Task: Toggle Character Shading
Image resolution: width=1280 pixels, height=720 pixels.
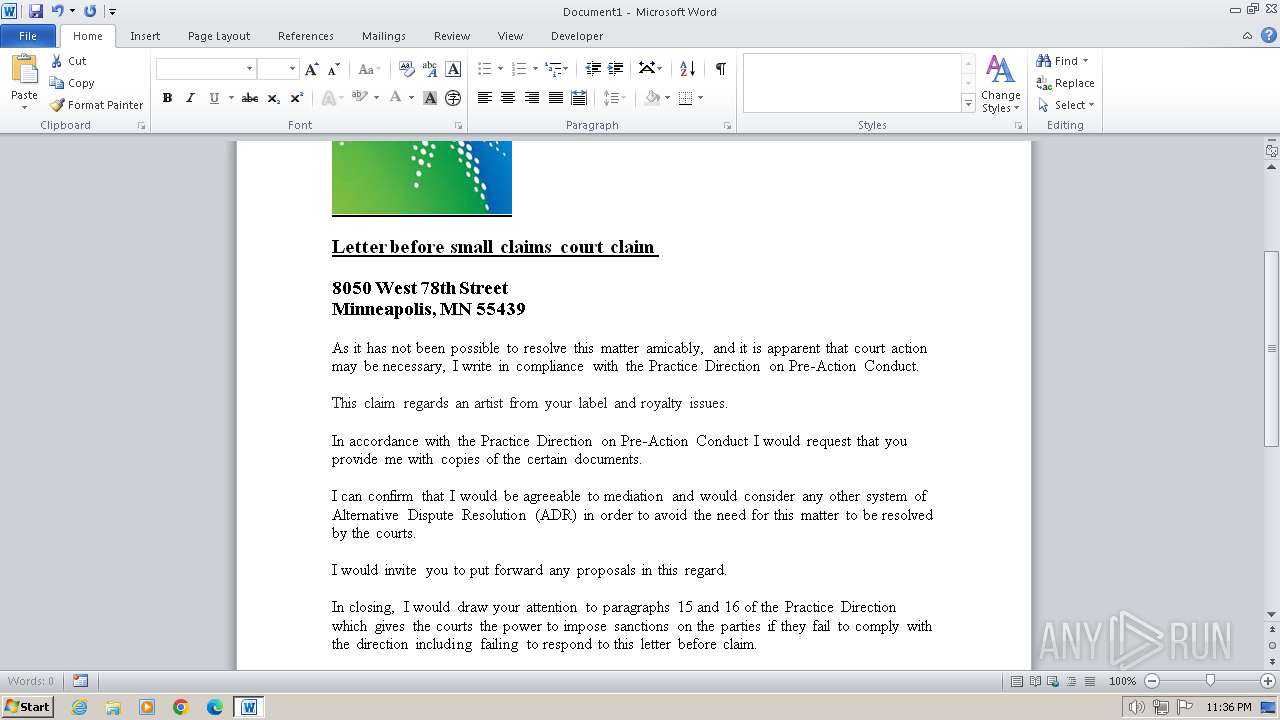Action: tap(430, 98)
